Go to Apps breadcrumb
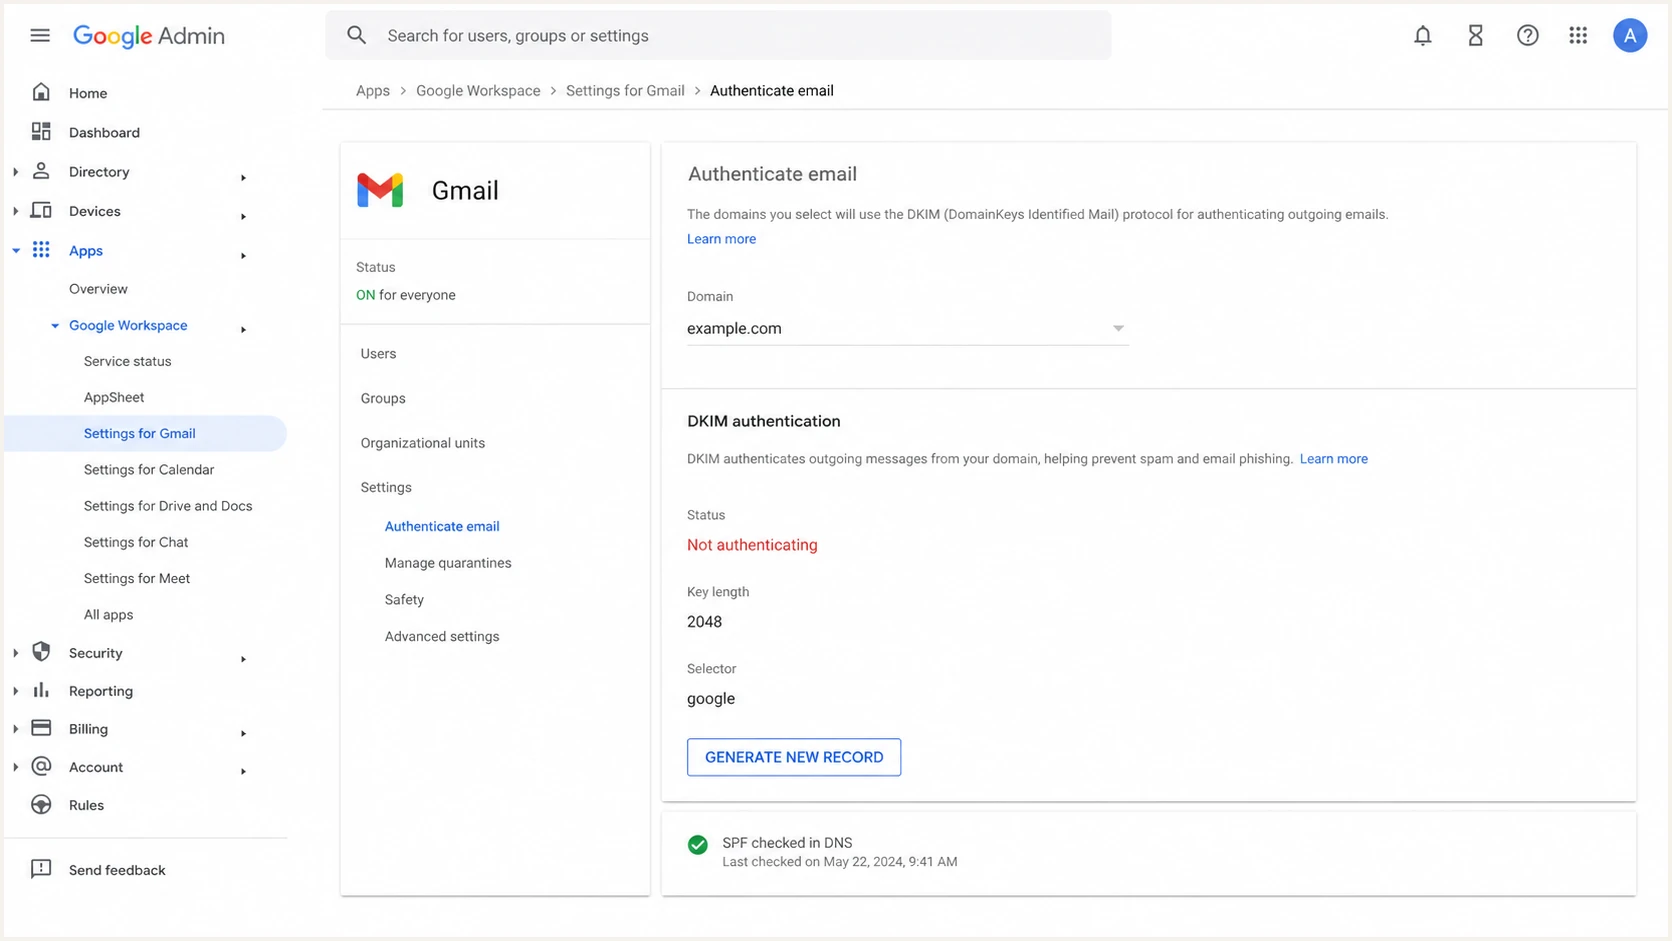 373,90
